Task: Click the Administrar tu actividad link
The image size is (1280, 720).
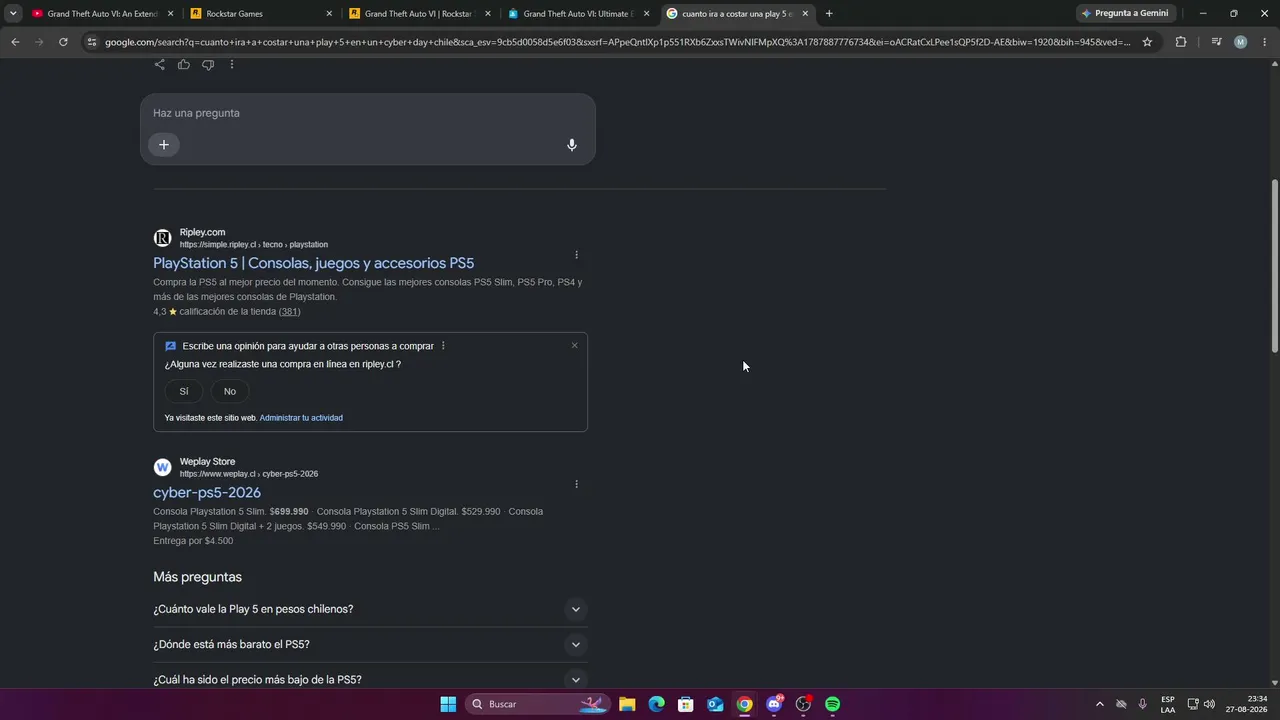Action: [301, 418]
